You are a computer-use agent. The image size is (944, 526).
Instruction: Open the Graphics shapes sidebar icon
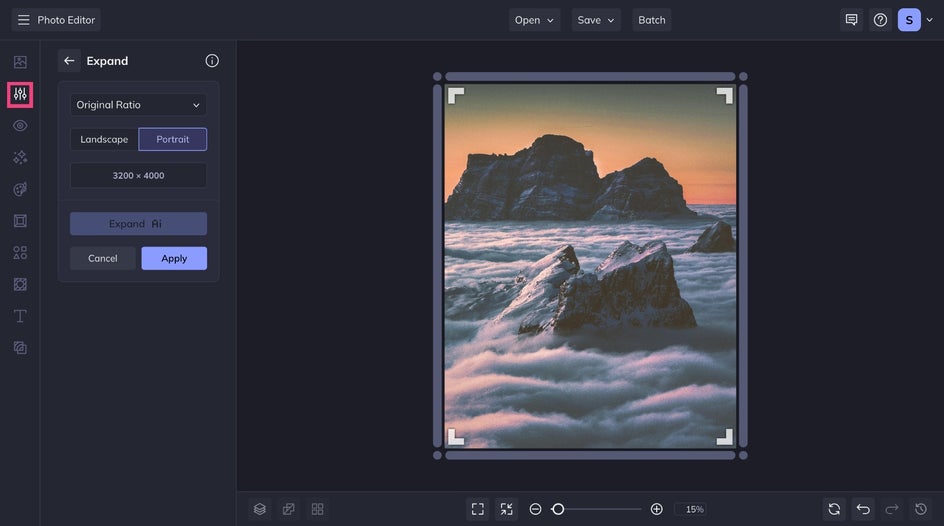click(x=20, y=253)
